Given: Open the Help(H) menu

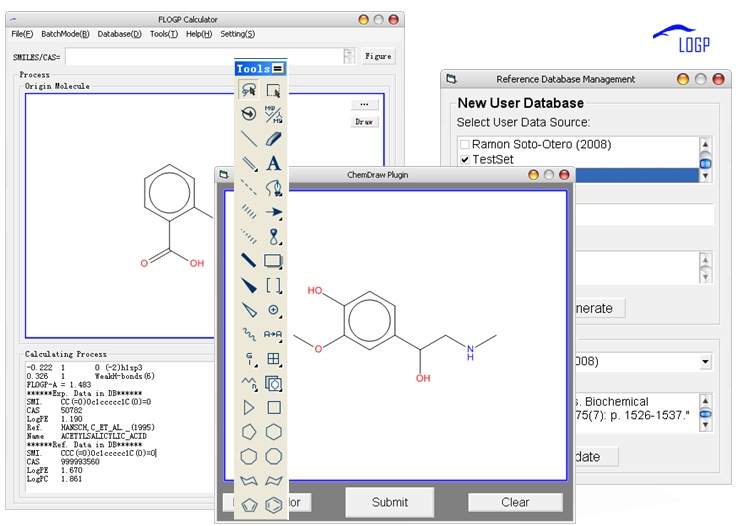Looking at the screenshot, I should [x=199, y=34].
